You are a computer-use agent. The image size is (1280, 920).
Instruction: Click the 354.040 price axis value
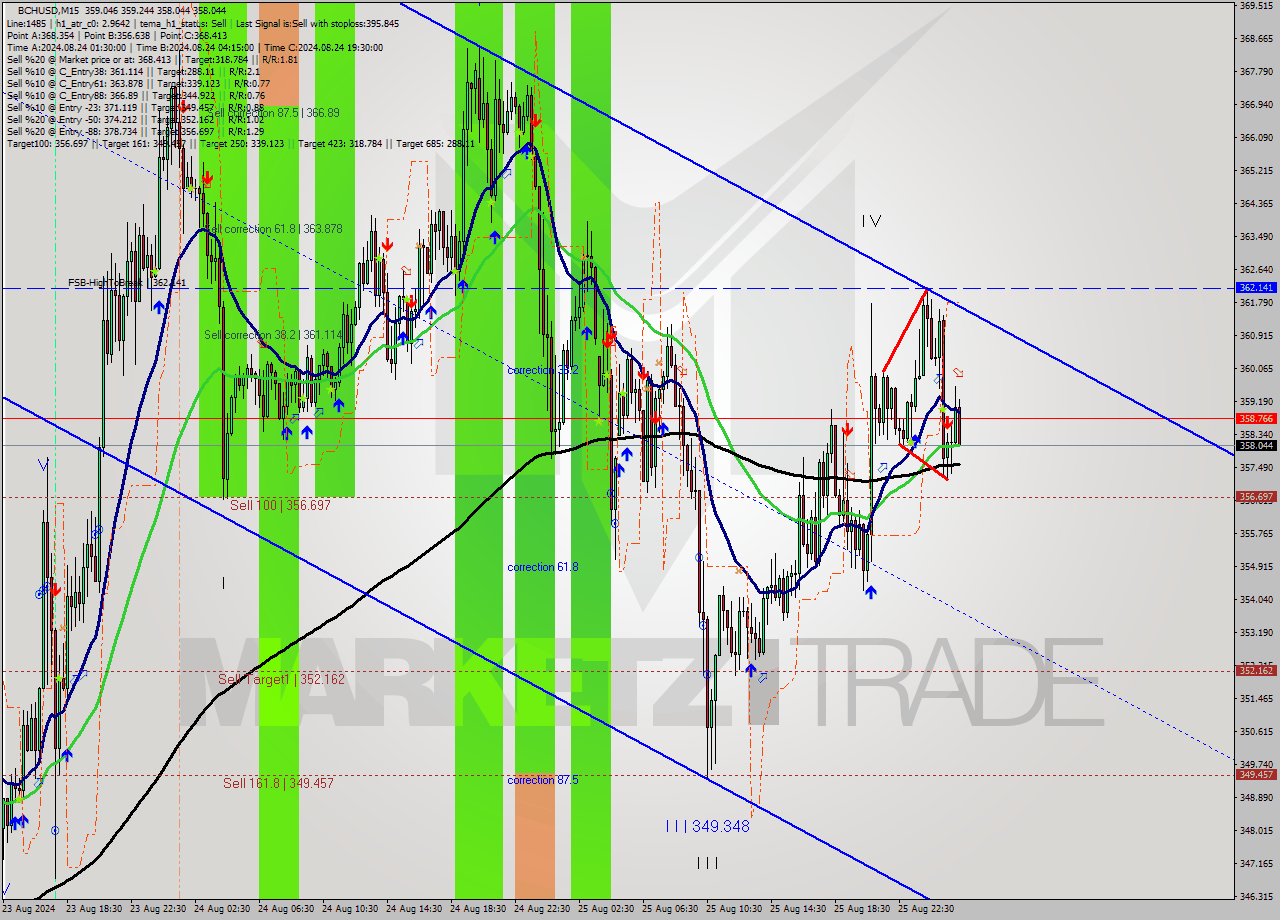(x=1256, y=599)
